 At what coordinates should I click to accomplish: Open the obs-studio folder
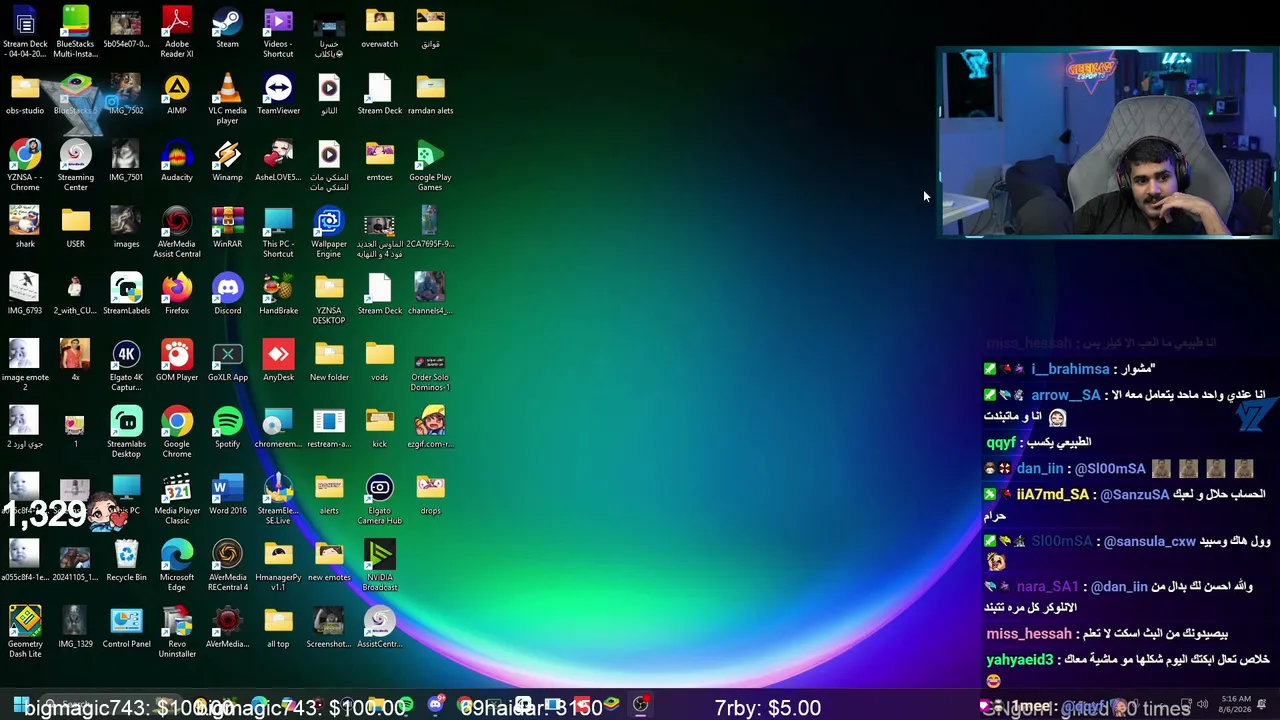25,94
